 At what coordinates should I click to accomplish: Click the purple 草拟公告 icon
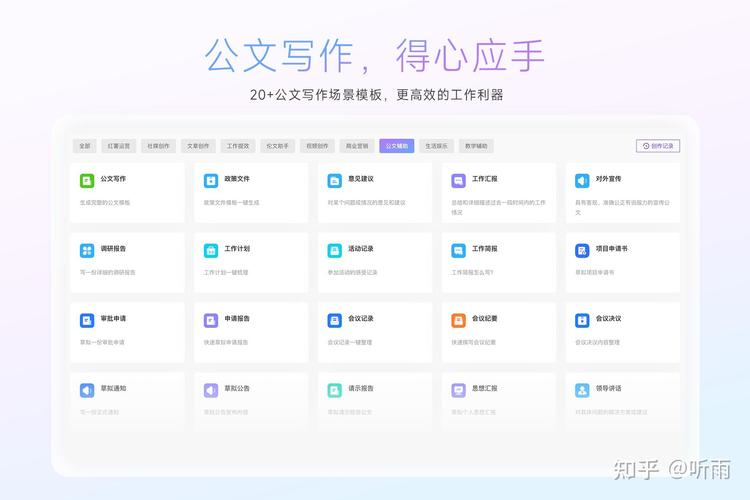(211, 390)
